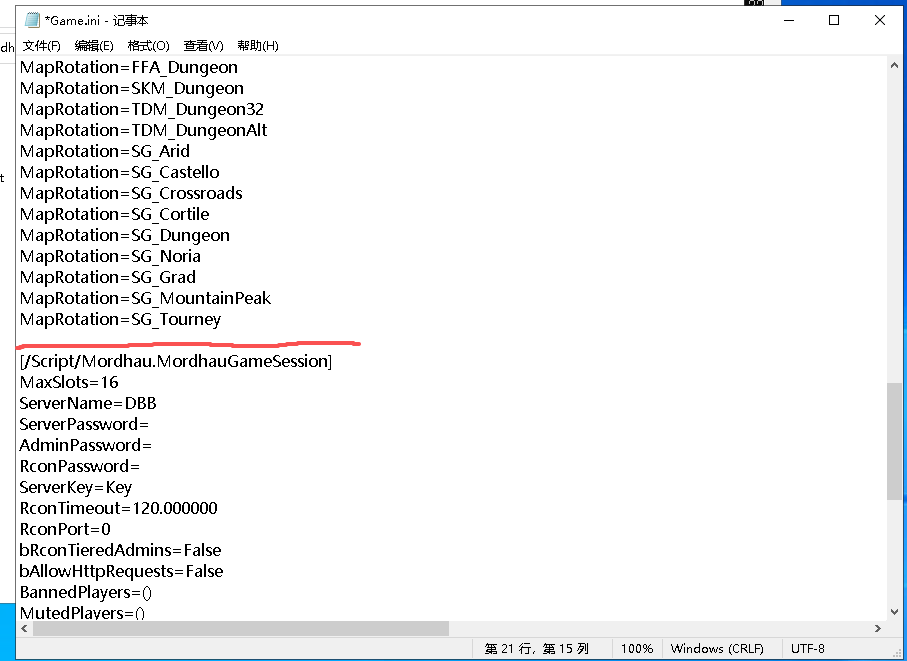Place cursor after MapRotation=SG_Tourney
The height and width of the screenshot is (661, 907).
click(222, 320)
